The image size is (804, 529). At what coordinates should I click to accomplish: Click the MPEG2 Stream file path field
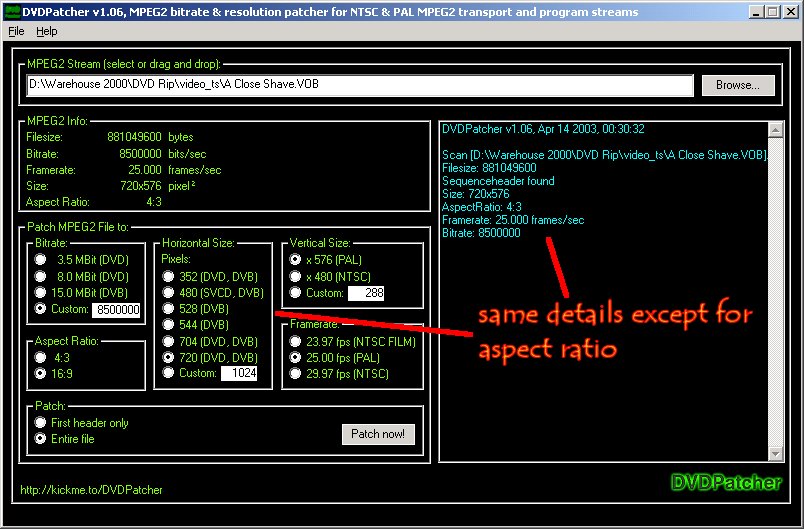[360, 85]
